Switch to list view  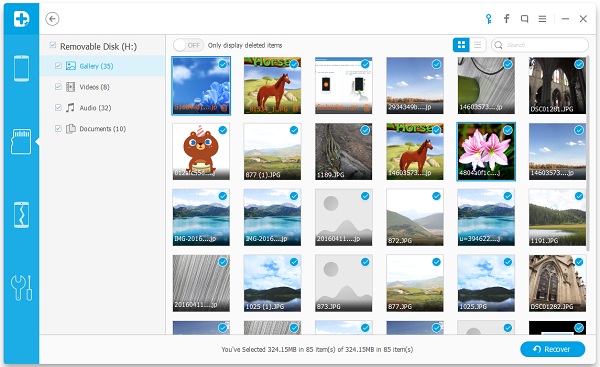pyautogui.click(x=478, y=45)
